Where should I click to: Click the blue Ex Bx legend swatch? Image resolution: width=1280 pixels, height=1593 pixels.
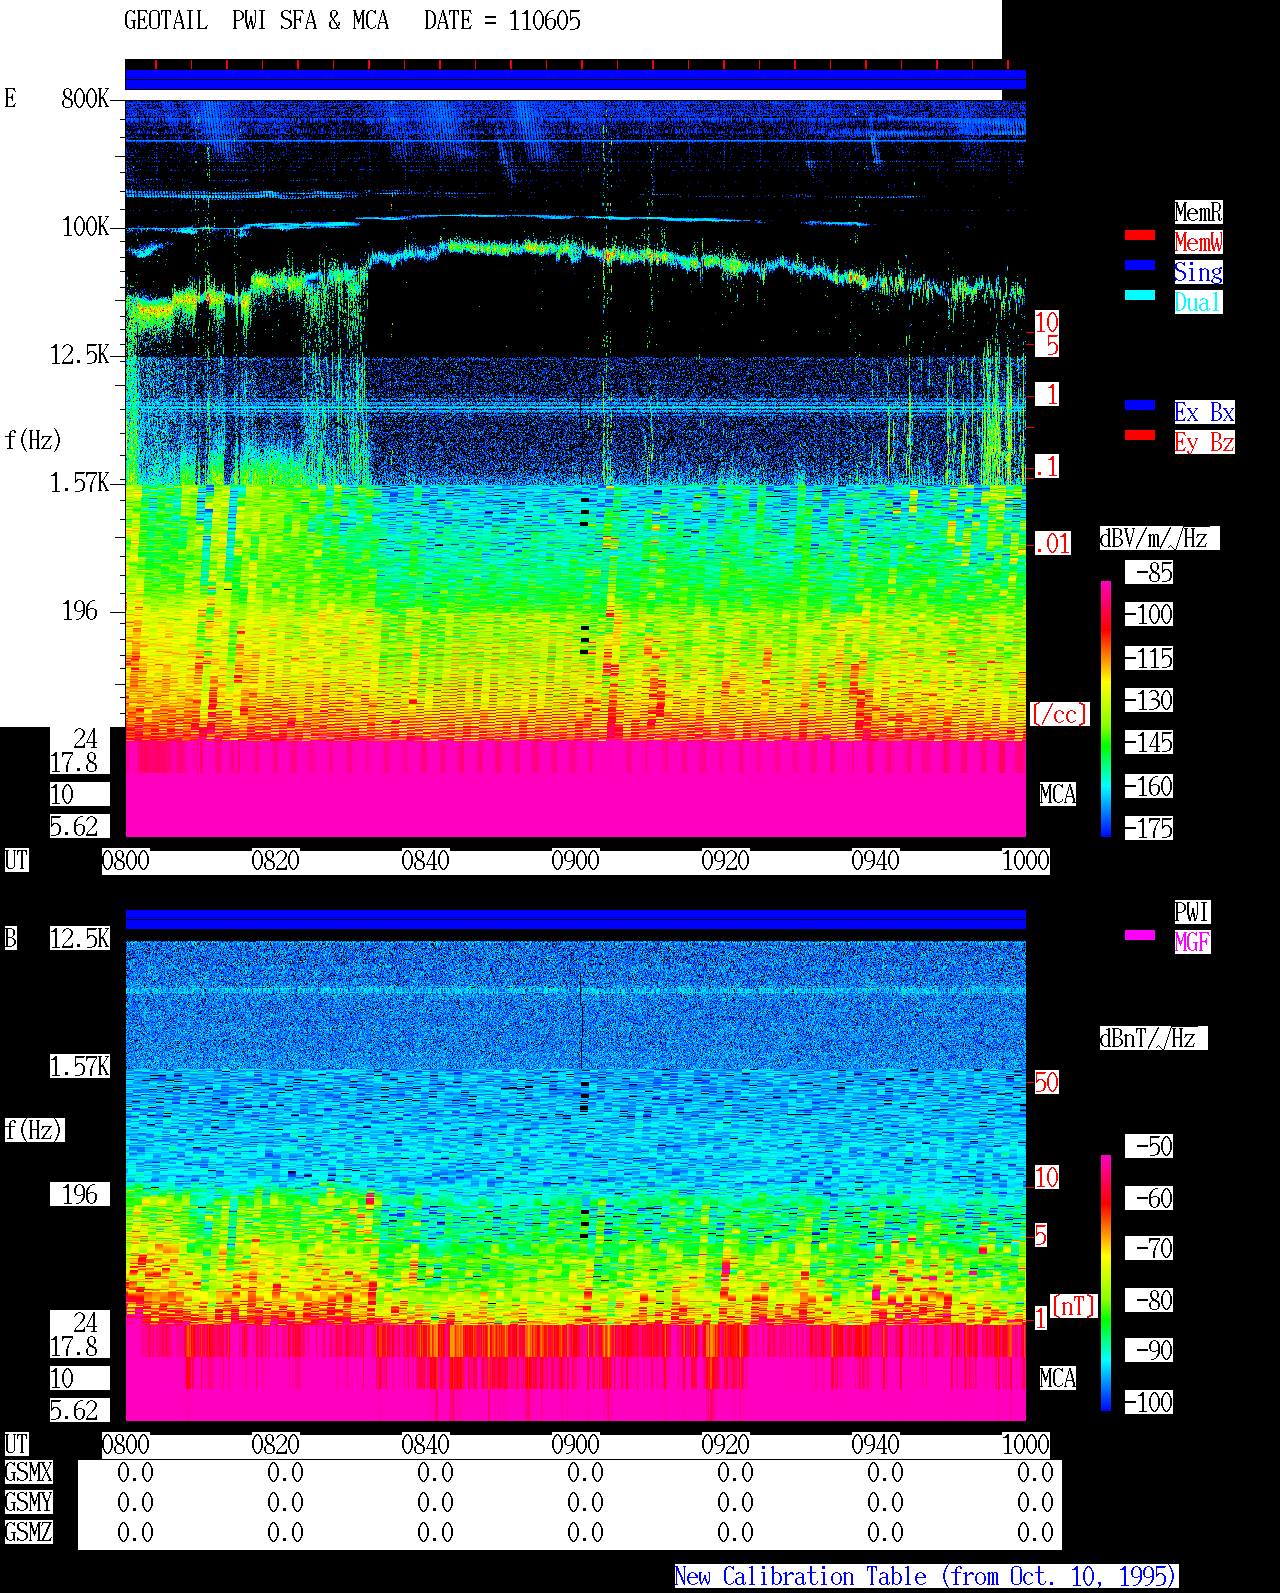tap(1140, 405)
